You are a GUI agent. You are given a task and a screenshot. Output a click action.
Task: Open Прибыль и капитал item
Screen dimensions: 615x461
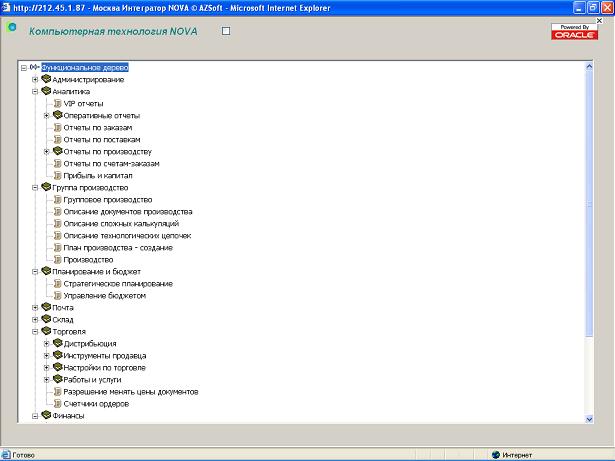point(98,175)
